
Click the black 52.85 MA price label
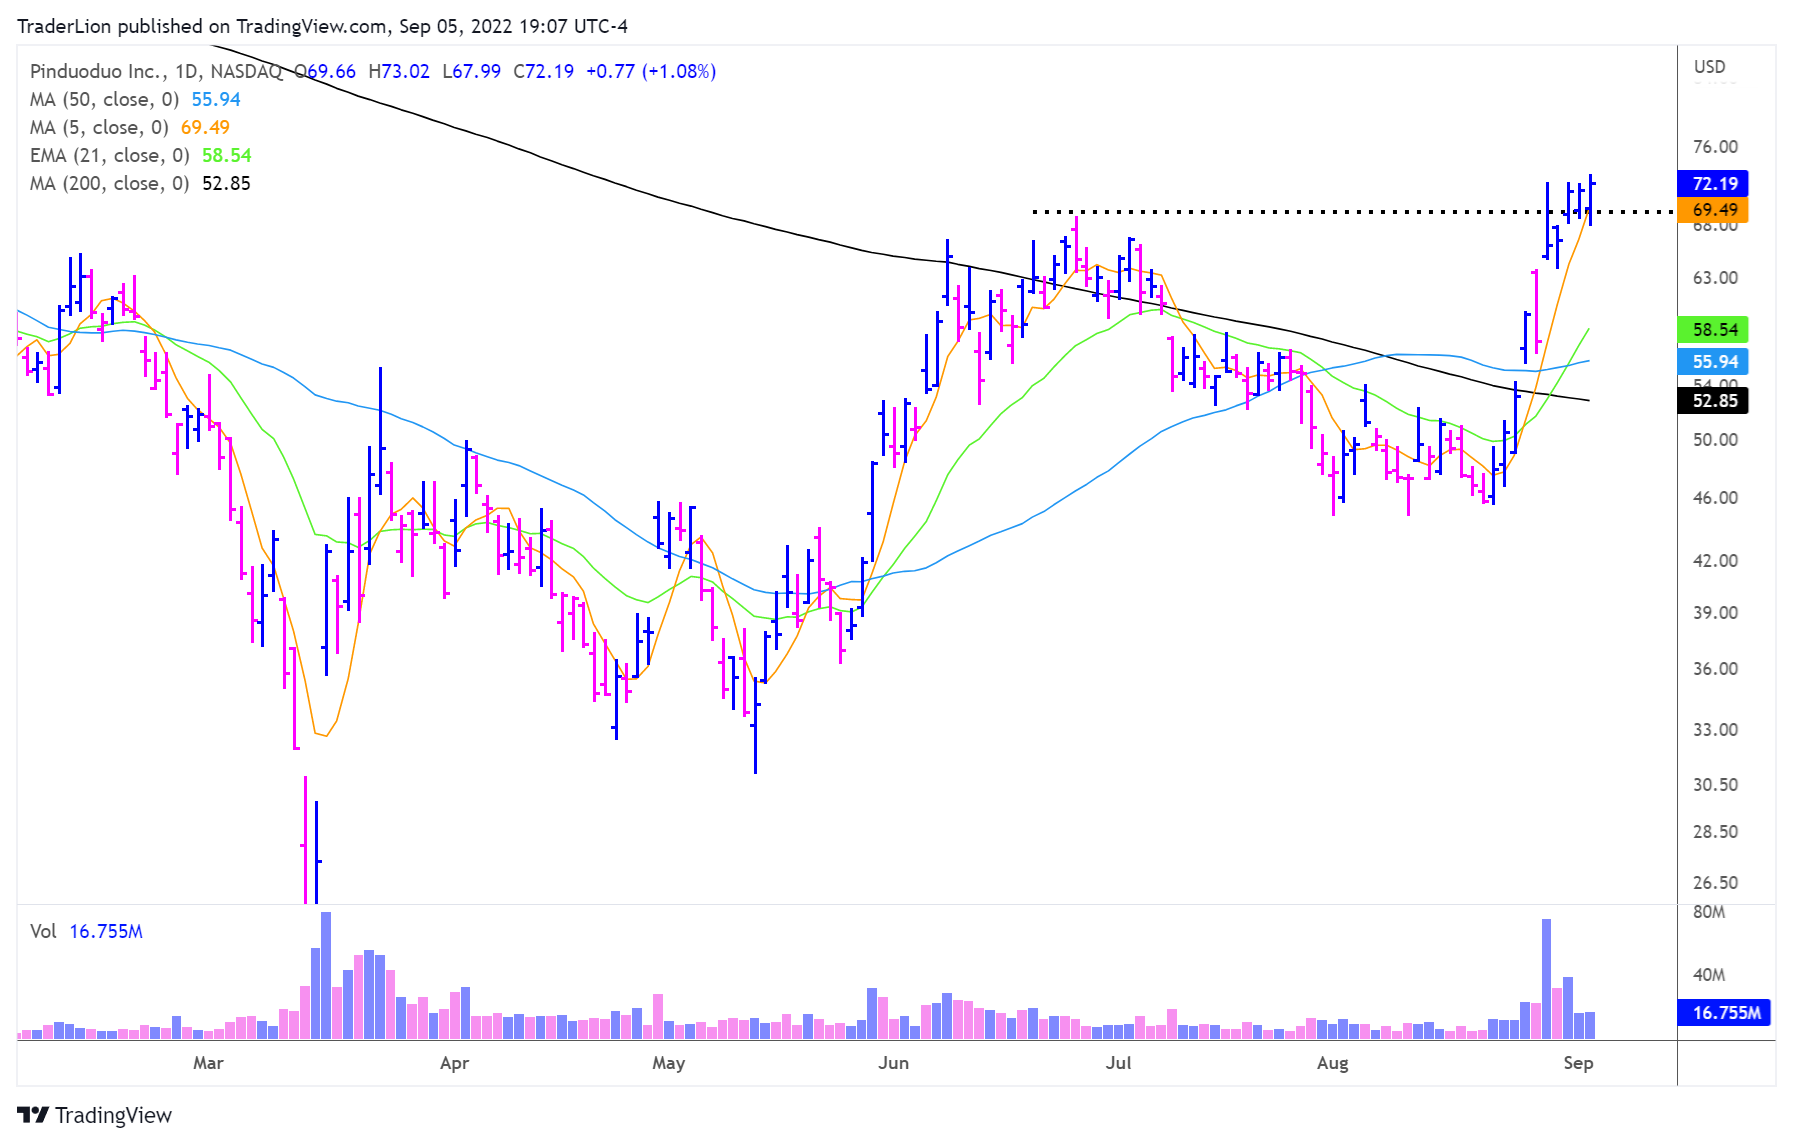point(1714,401)
